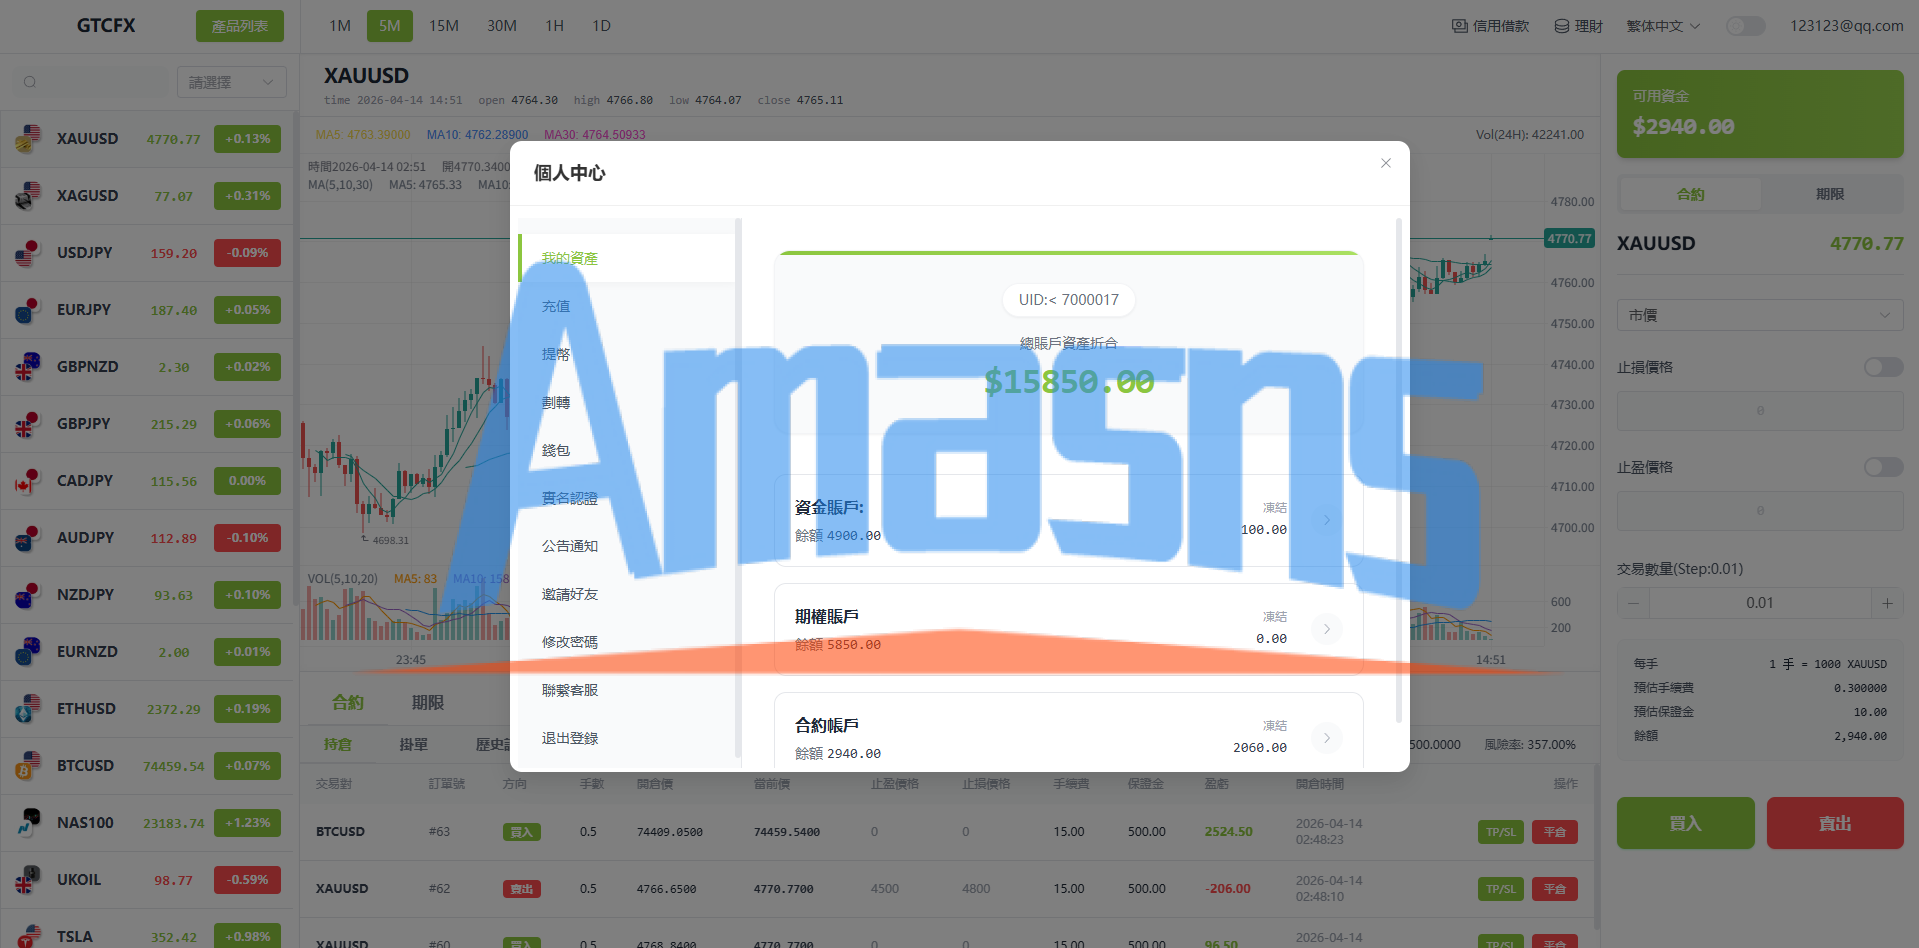The width and height of the screenshot is (1919, 948).
Task: Click the take-profit price input field
Action: 1760,511
